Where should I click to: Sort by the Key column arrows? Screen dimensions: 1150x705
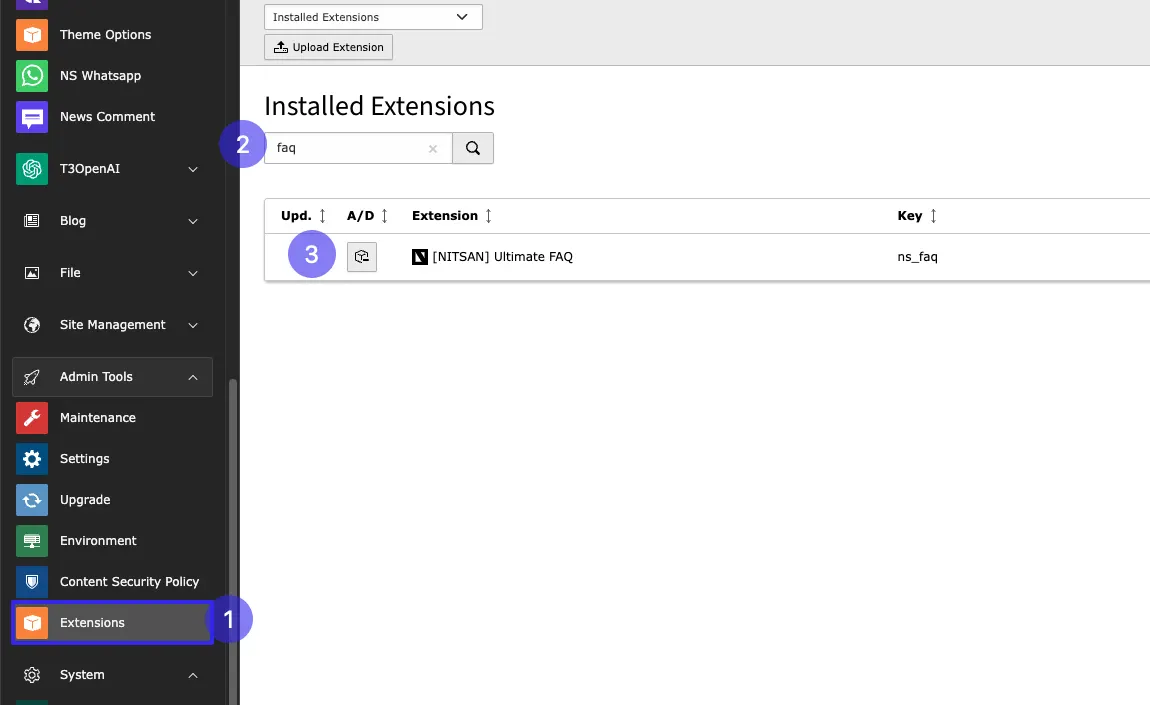point(933,216)
